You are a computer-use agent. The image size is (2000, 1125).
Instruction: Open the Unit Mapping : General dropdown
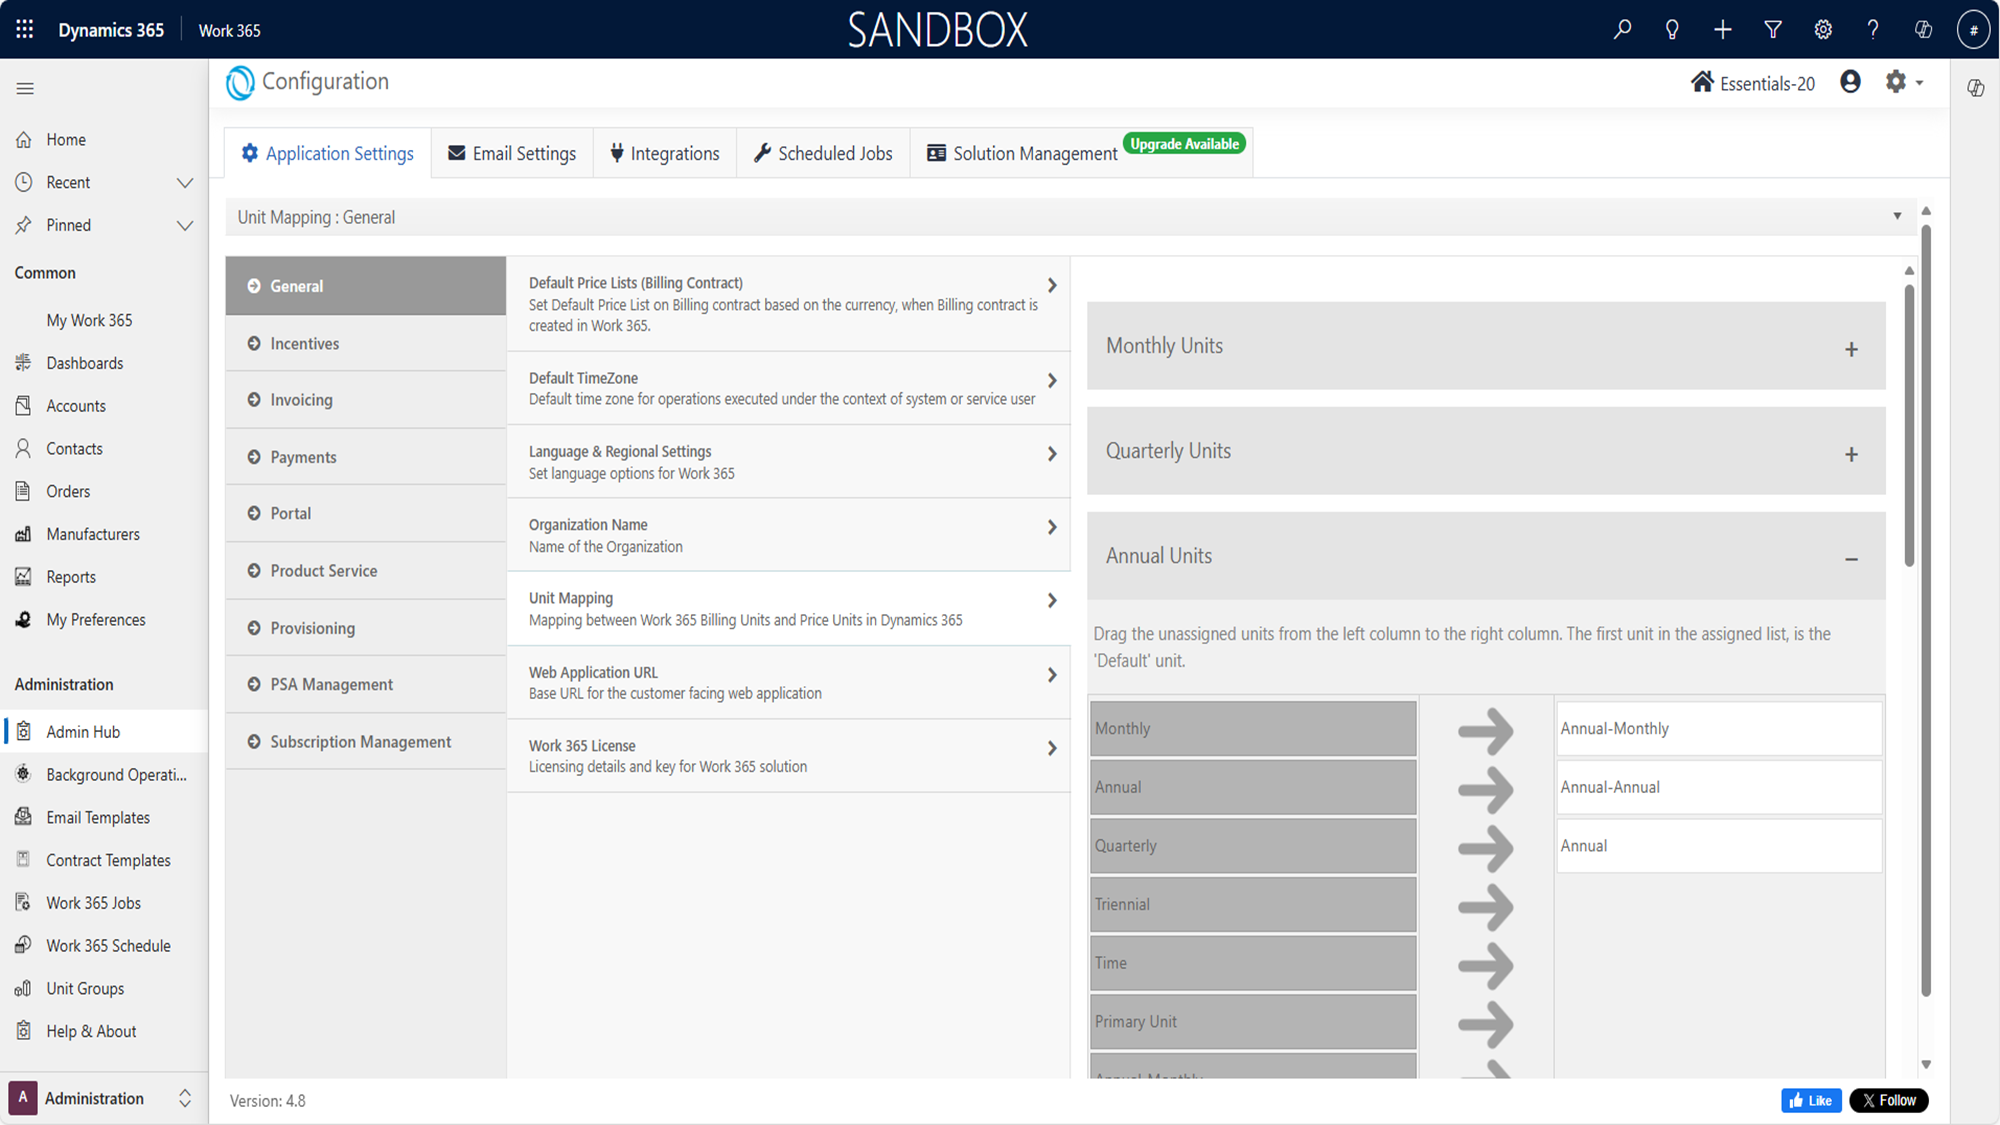coord(1896,216)
